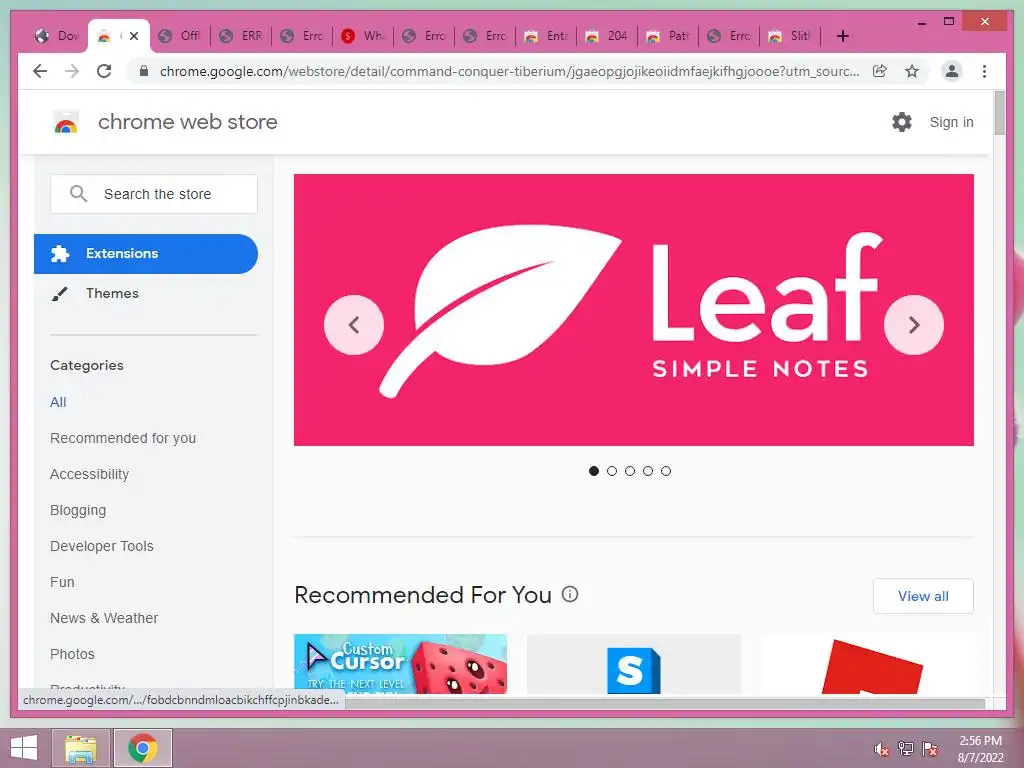Choose News & Weather category
This screenshot has width=1024, height=768.
coord(104,618)
